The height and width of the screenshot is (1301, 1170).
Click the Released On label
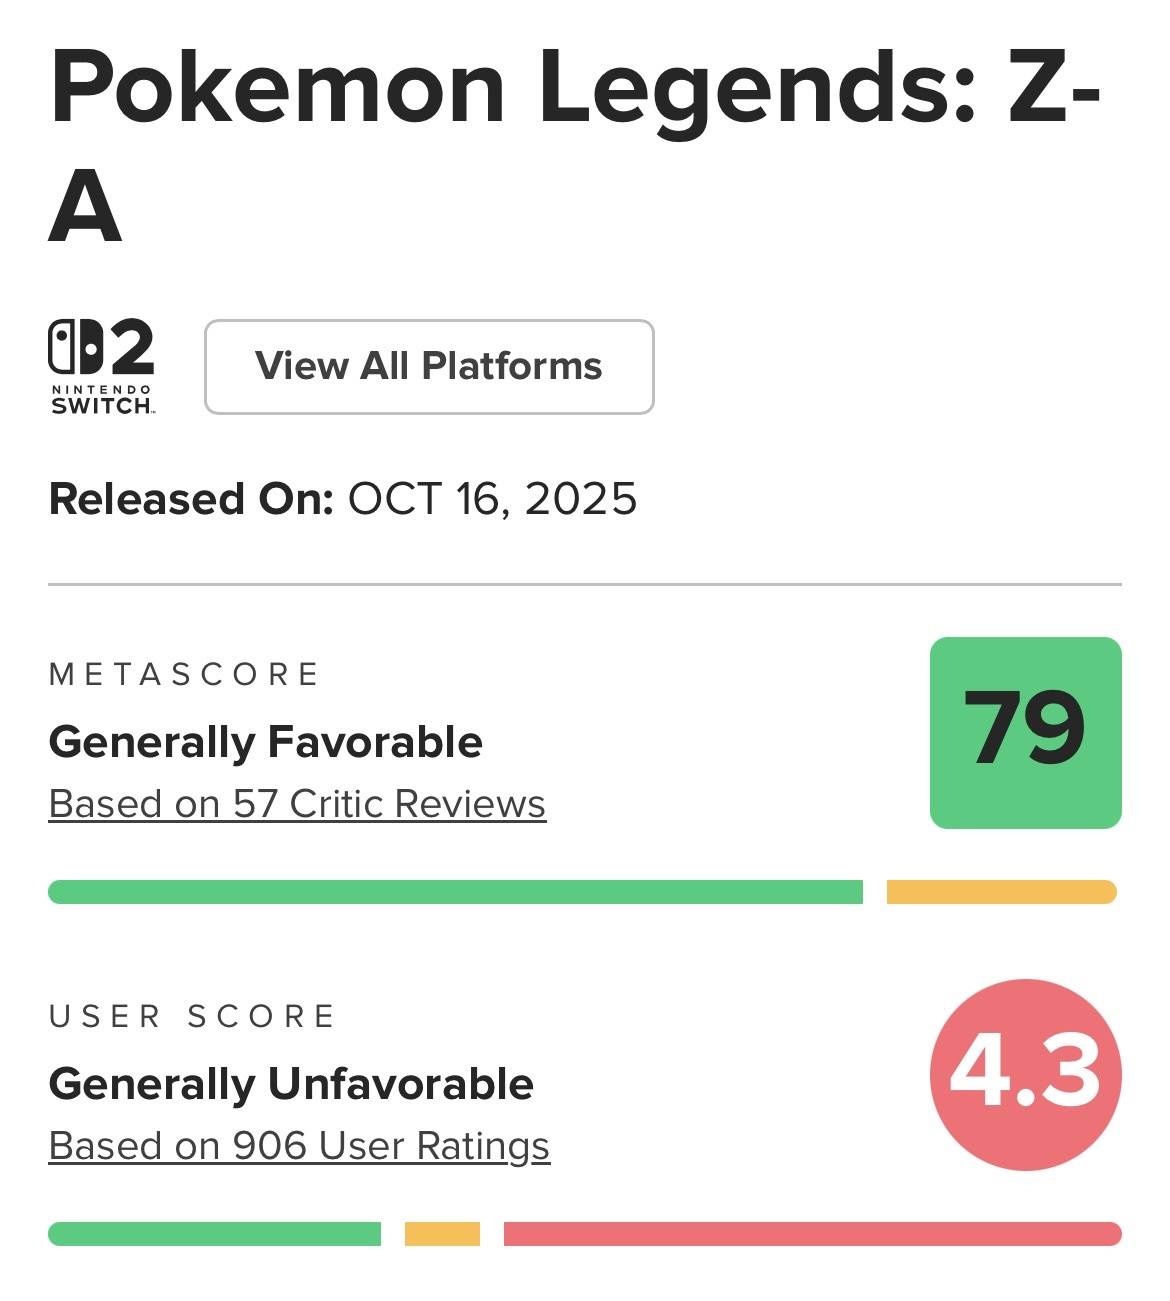point(191,499)
